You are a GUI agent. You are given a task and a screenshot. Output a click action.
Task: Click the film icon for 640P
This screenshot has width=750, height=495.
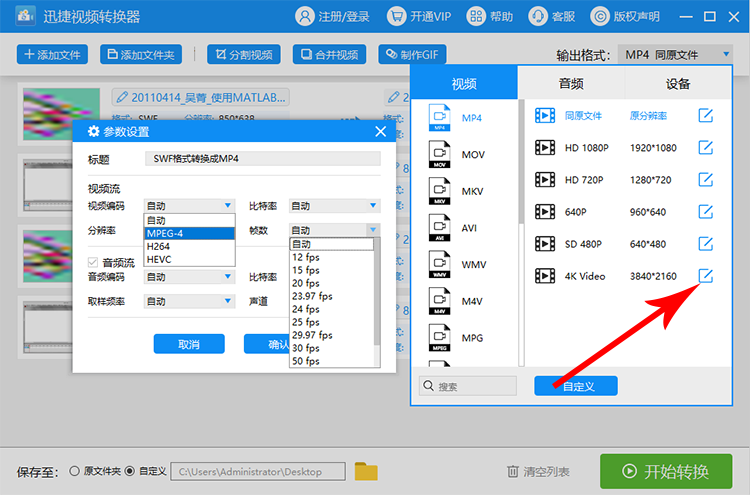(545, 211)
